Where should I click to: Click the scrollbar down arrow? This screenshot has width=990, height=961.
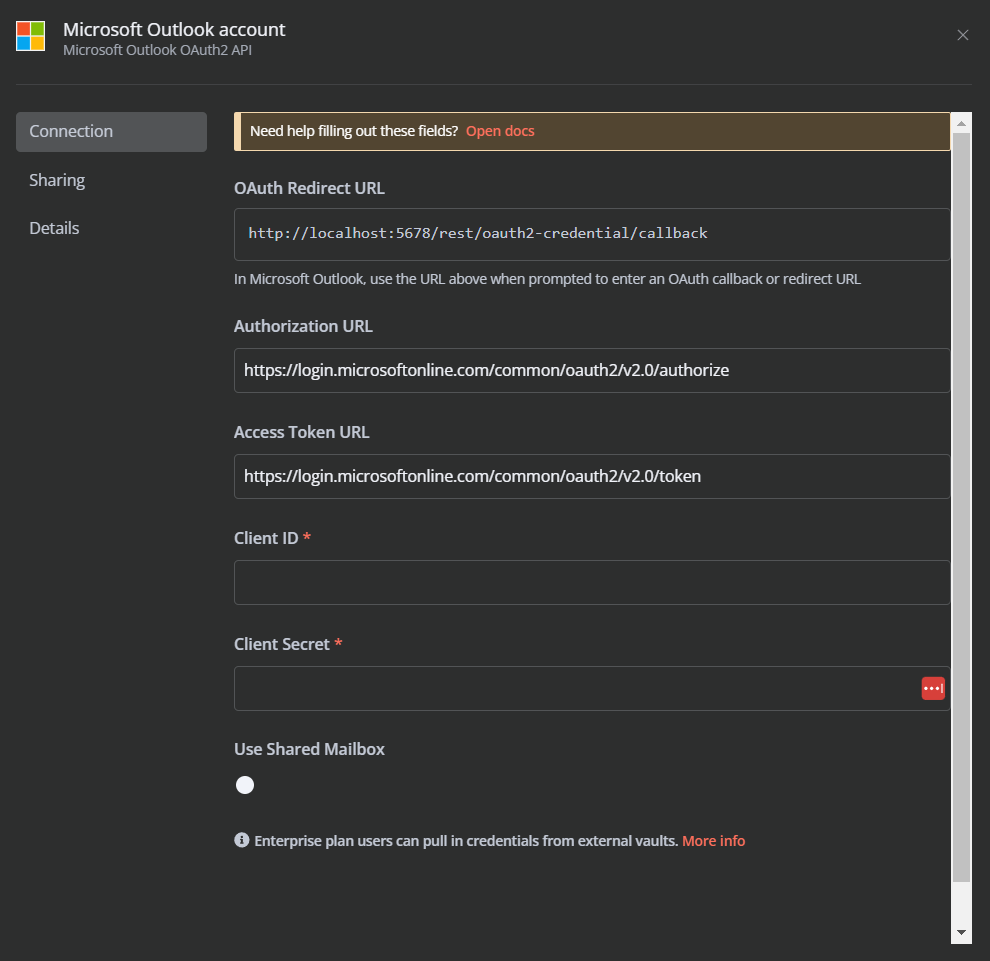pyautogui.click(x=961, y=932)
